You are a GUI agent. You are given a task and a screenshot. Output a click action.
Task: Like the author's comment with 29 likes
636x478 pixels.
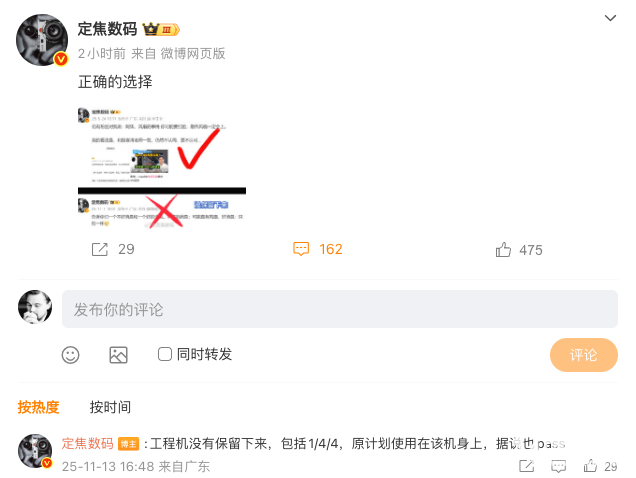[590, 466]
